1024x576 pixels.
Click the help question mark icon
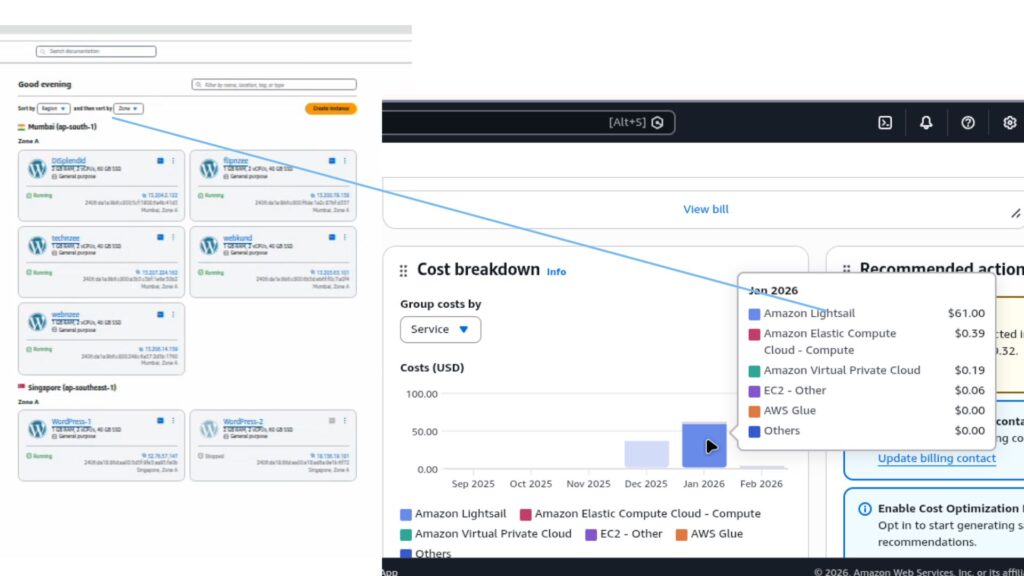click(967, 122)
